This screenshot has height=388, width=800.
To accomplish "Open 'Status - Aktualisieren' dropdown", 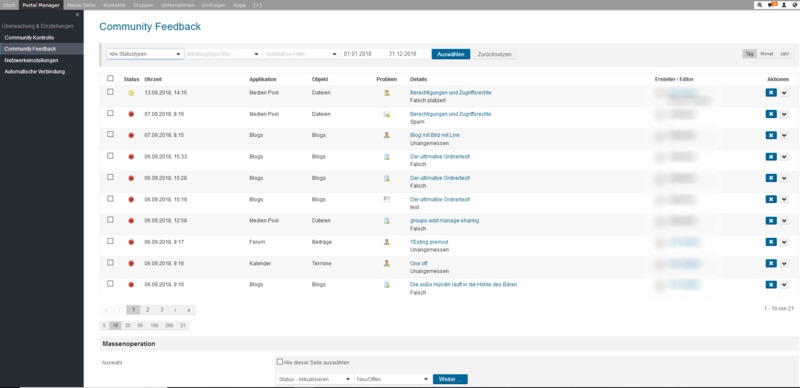I will (315, 379).
